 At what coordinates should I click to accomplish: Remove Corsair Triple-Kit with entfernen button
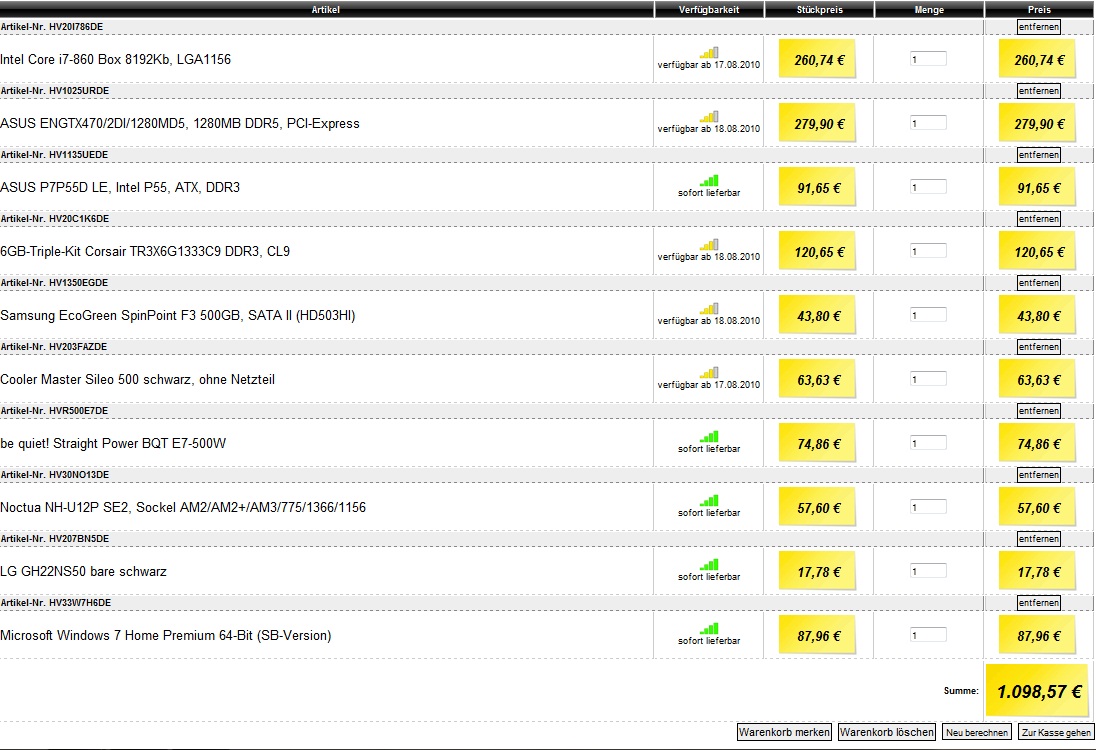point(1039,219)
